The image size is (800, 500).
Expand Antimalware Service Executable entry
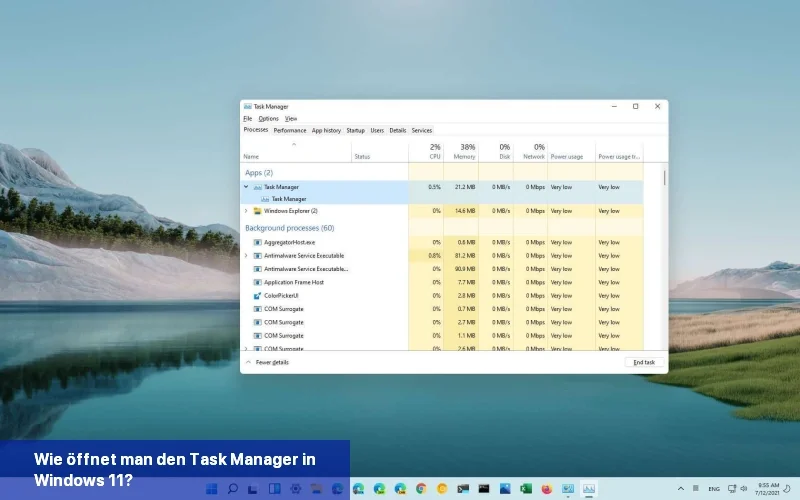point(246,255)
